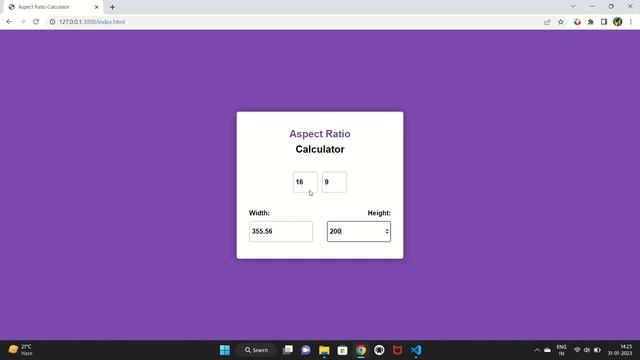640x360 pixels.
Task: Open taskbar Search box
Action: (256, 350)
